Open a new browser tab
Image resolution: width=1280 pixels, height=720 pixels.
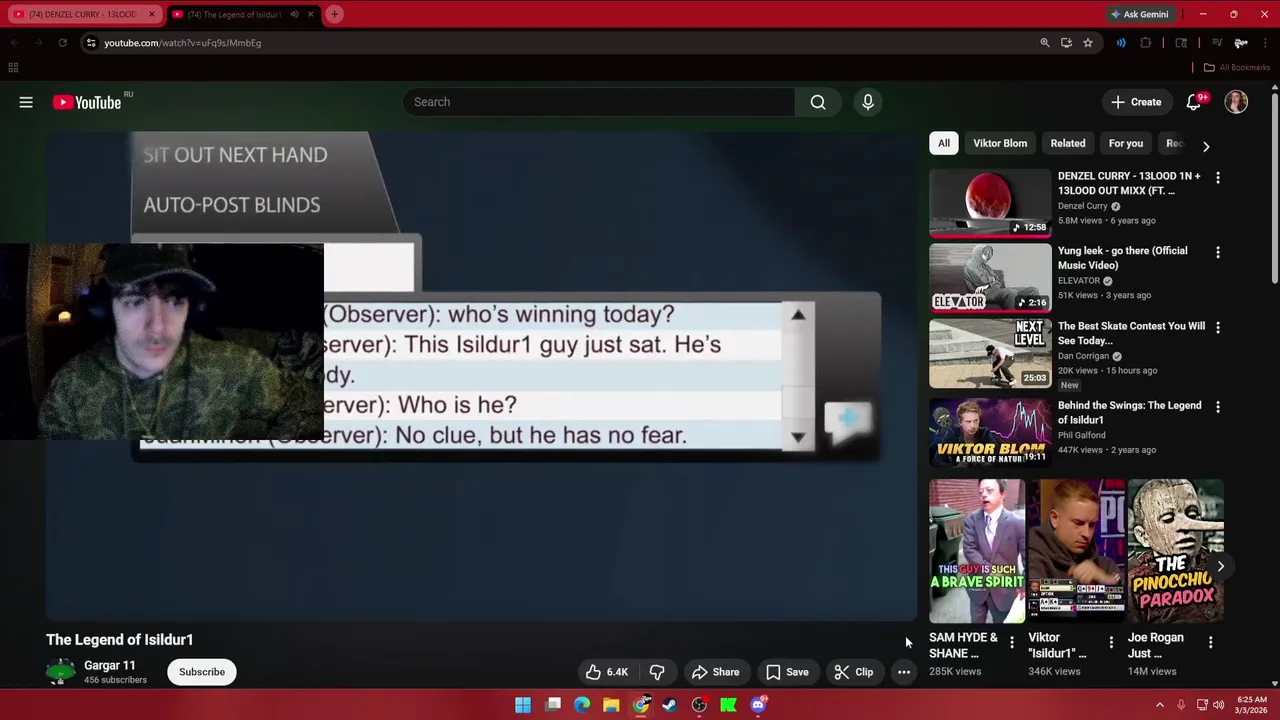pyautogui.click(x=335, y=14)
